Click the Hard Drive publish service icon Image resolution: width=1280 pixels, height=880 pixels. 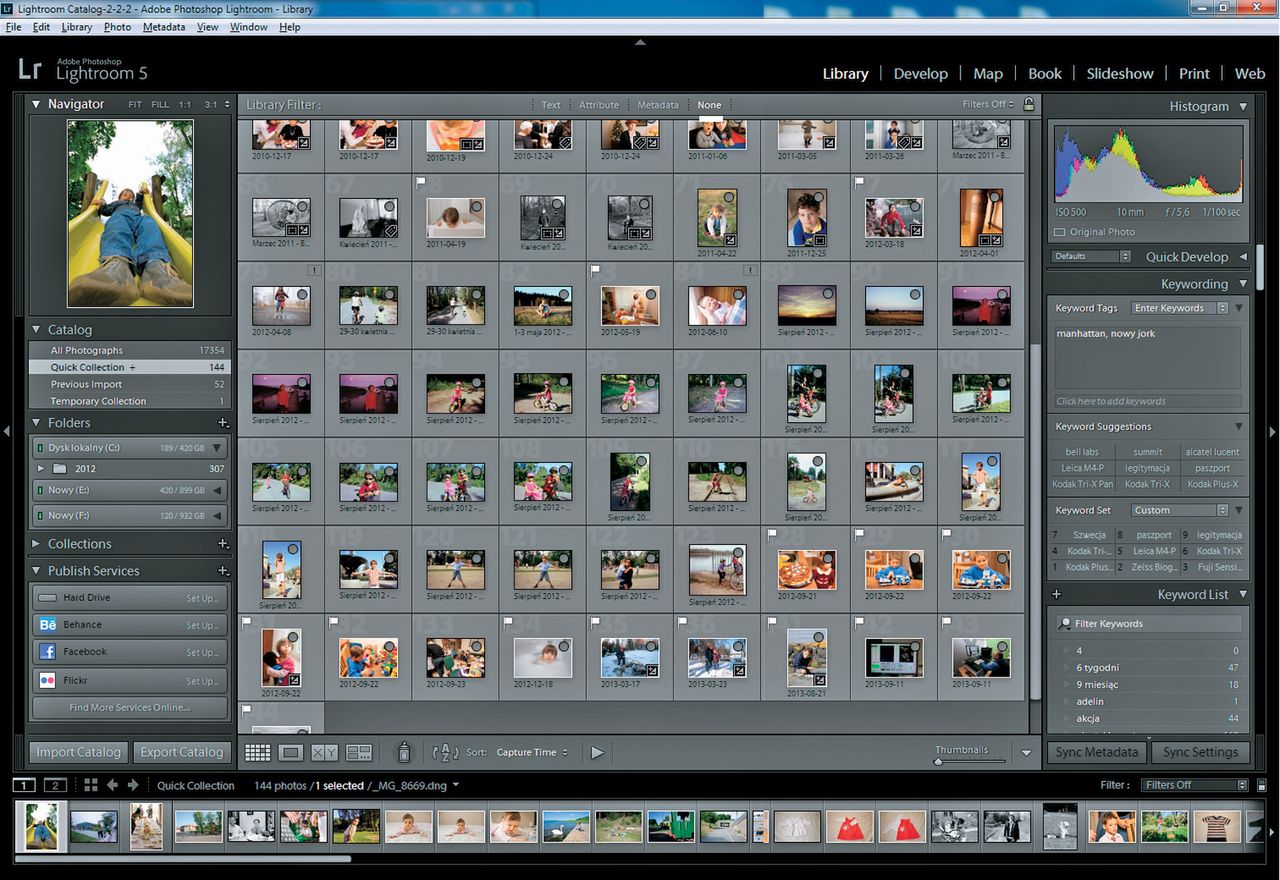tap(47, 597)
